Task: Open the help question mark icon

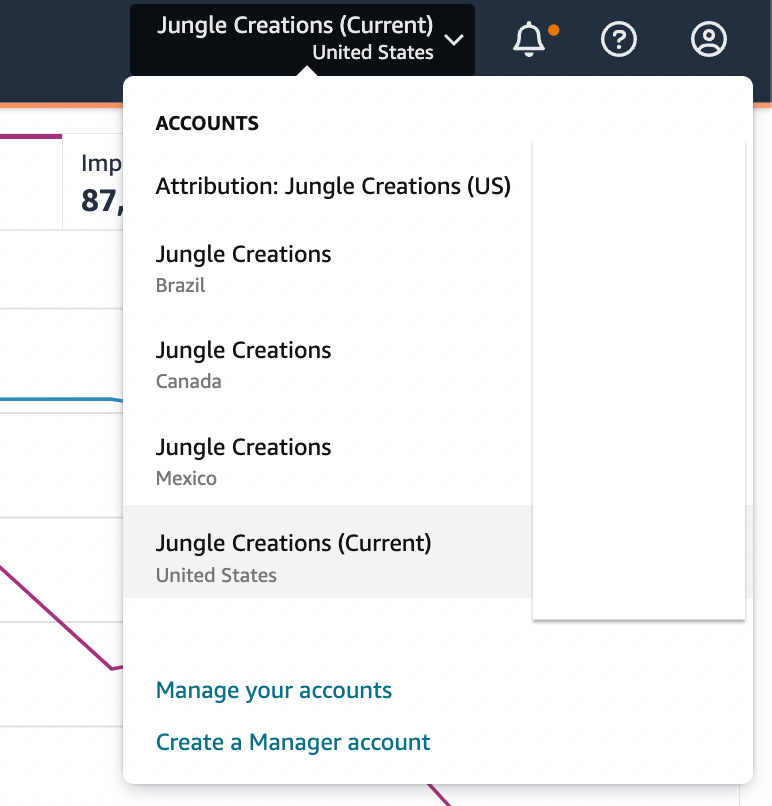Action: pos(618,39)
